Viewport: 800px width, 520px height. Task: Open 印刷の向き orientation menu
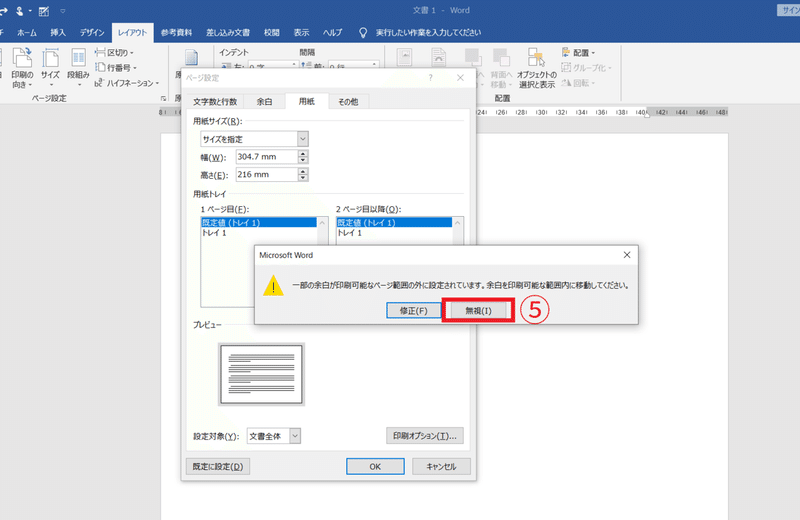(22, 68)
